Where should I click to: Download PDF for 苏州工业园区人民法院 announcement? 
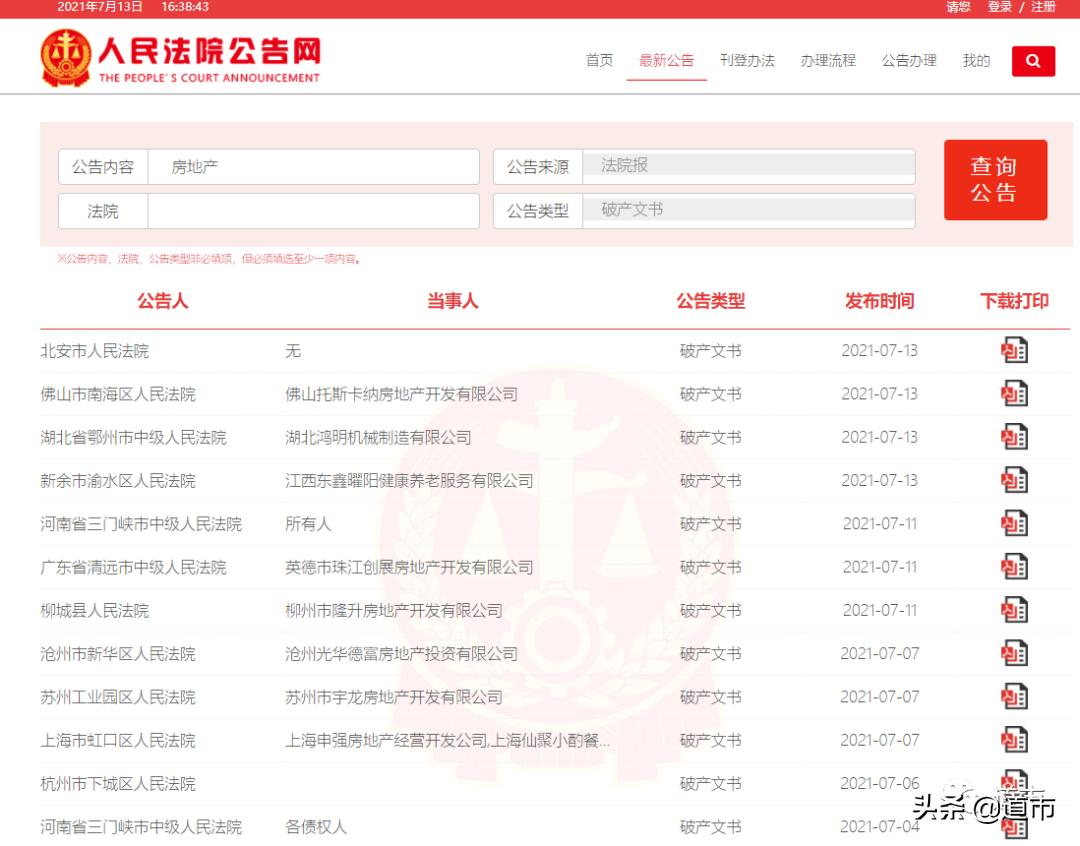(1014, 697)
